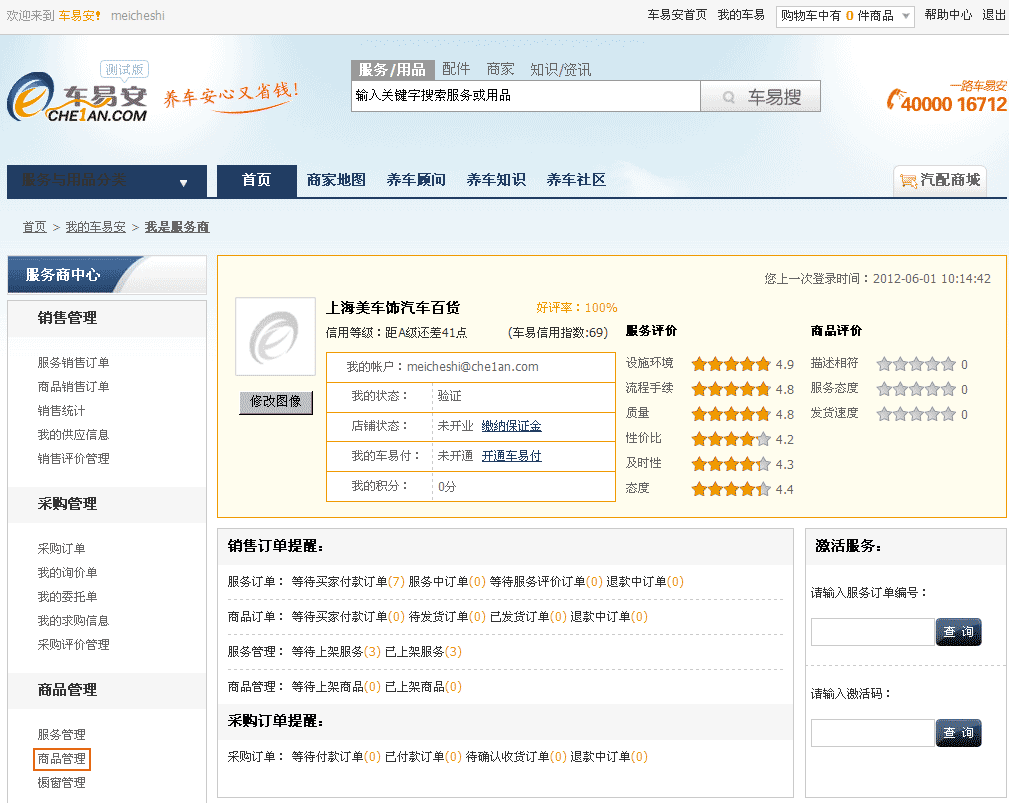The image size is (1009, 803).
Task: Select the 知识/资讯 search tab
Action: click(x=560, y=69)
